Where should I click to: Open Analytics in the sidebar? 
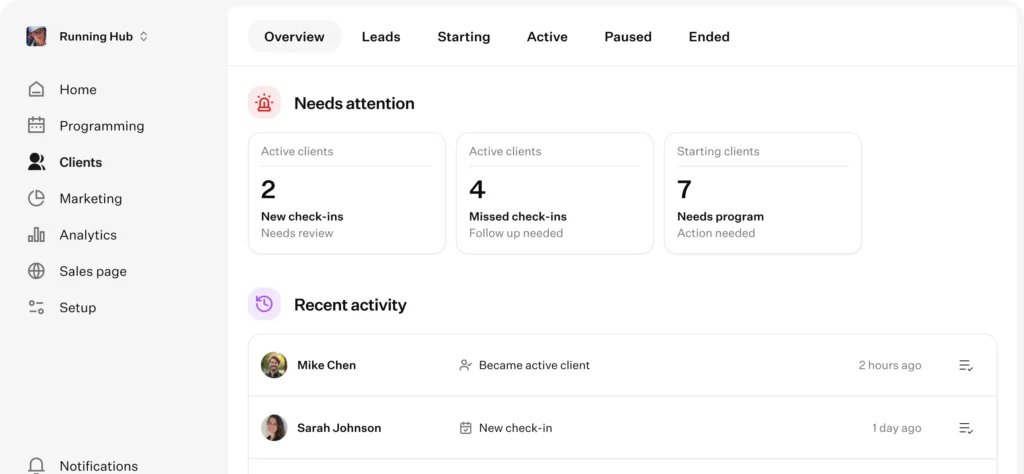tap(88, 235)
